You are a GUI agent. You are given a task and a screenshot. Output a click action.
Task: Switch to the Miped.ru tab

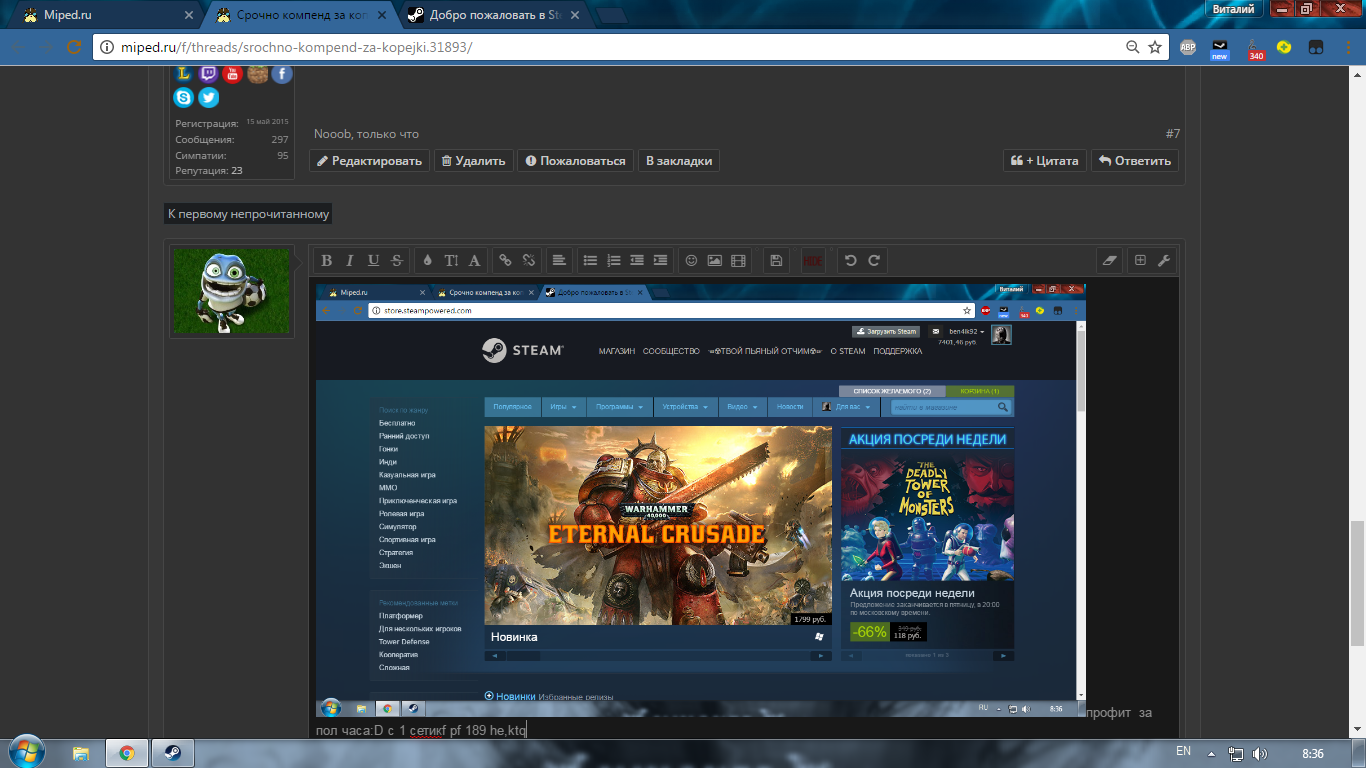coord(105,15)
